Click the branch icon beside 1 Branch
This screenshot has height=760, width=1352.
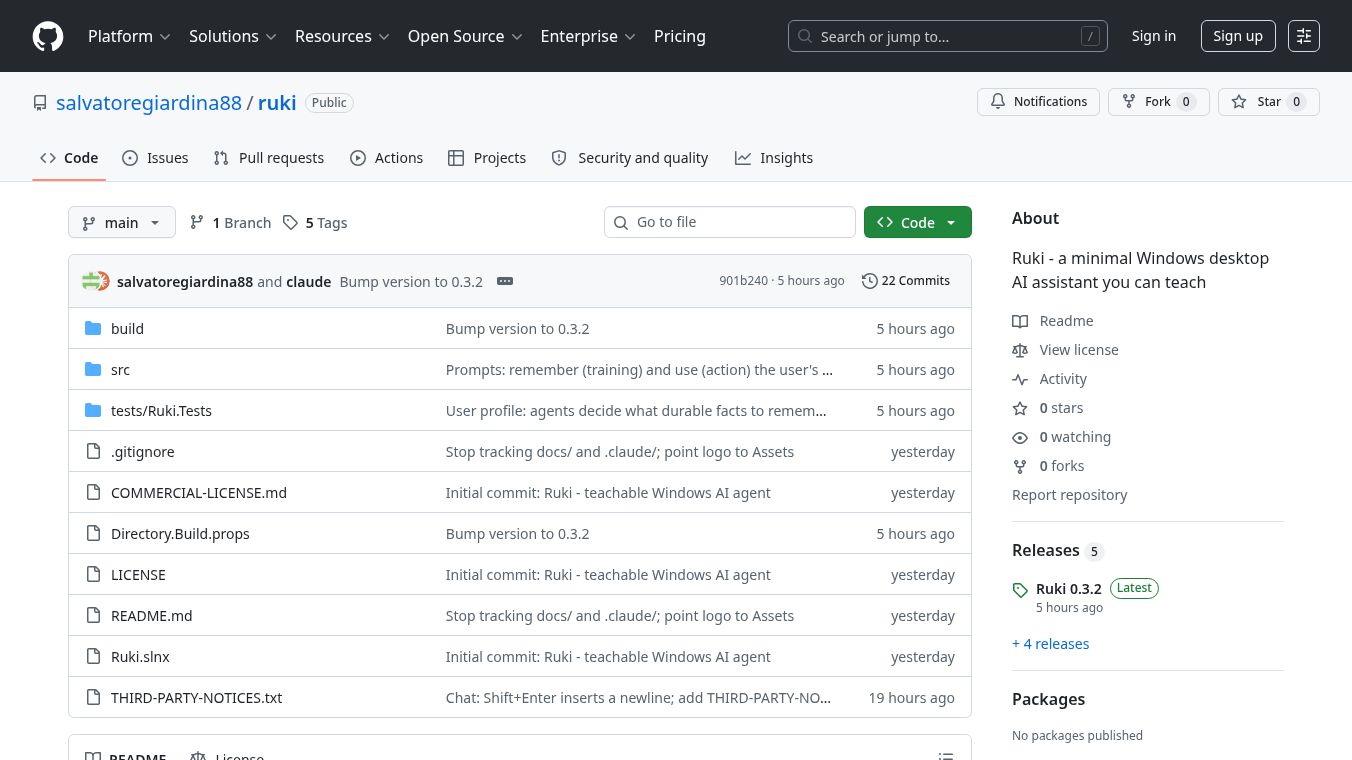point(197,222)
